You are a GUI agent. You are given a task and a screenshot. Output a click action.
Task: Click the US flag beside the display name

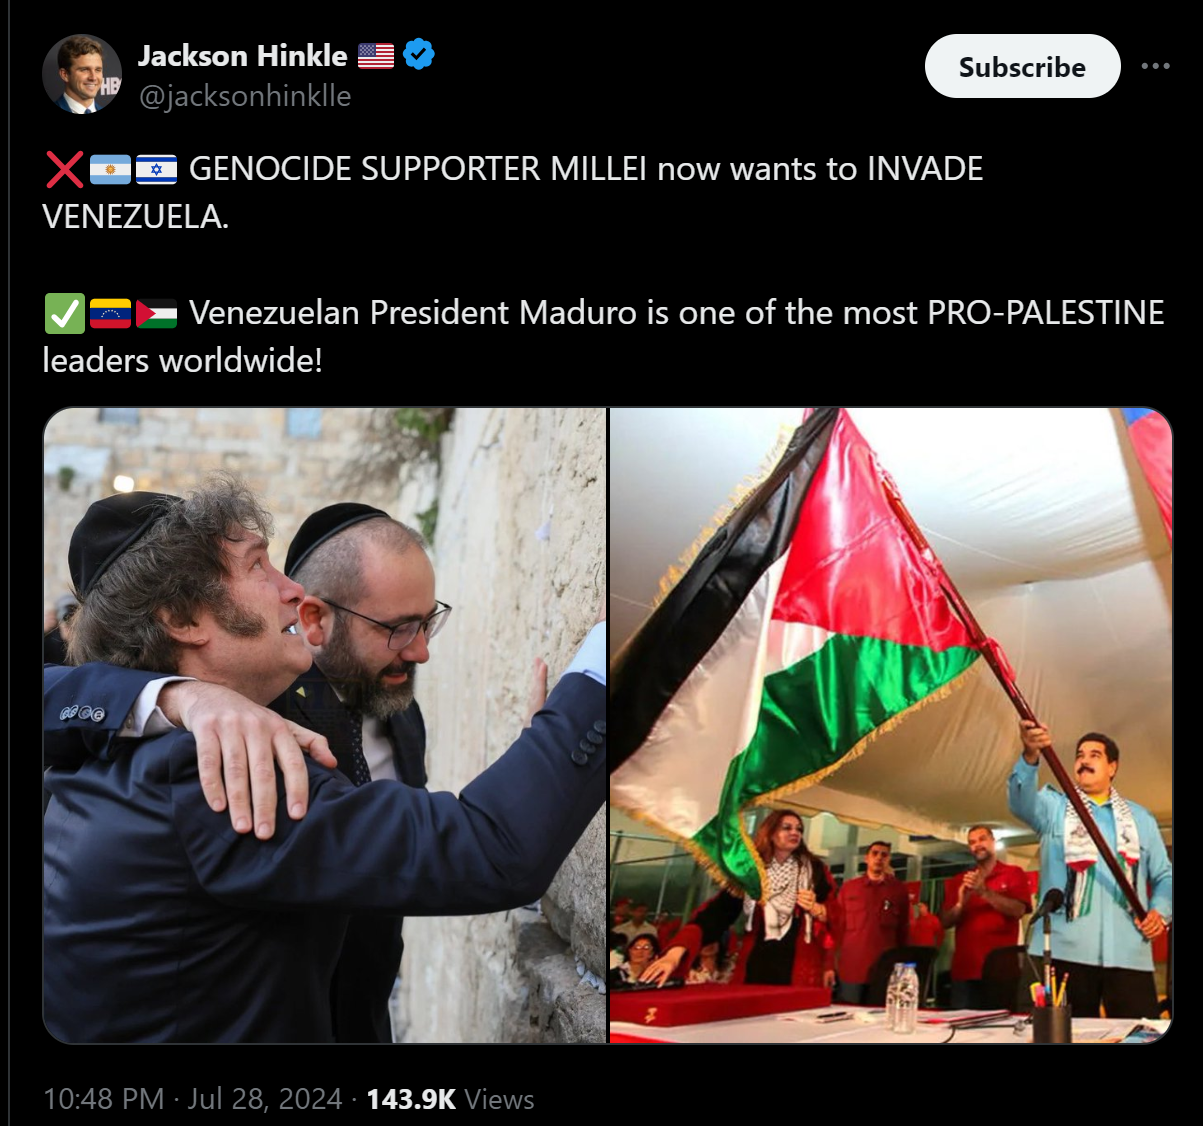coord(375,55)
